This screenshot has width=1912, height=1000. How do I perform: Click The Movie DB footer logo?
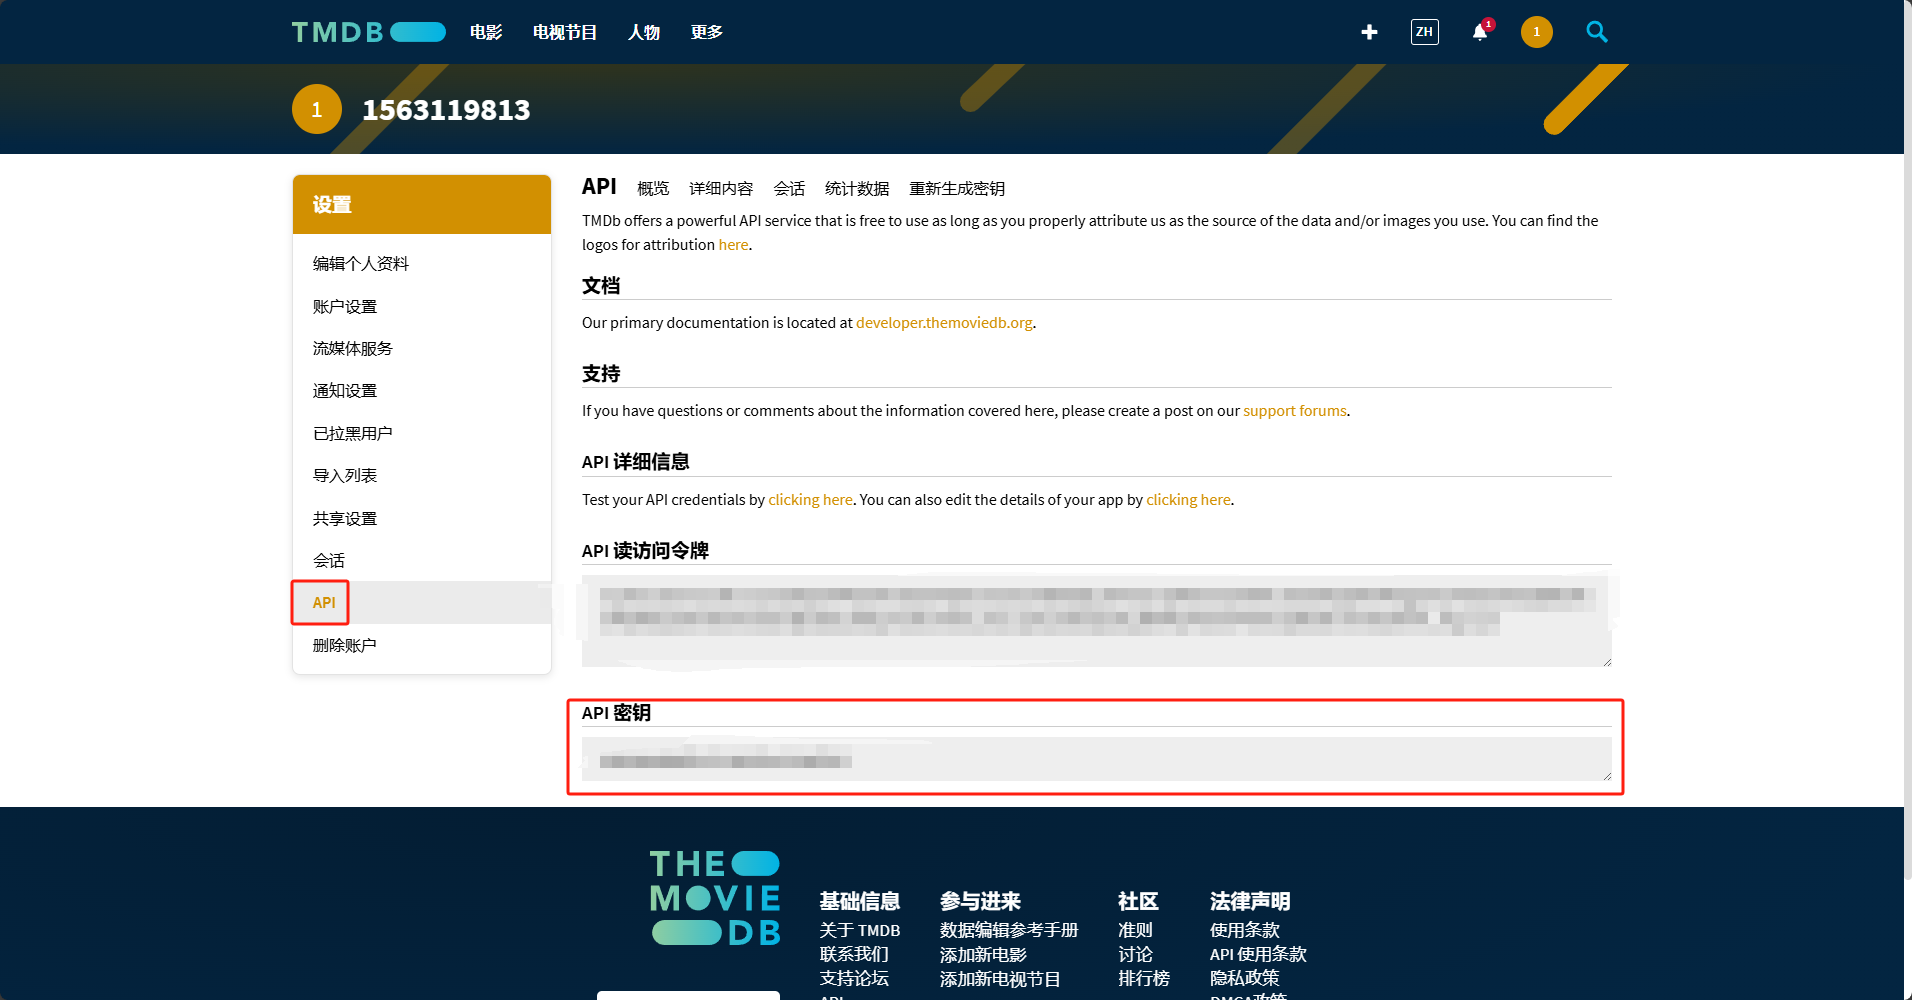(715, 897)
